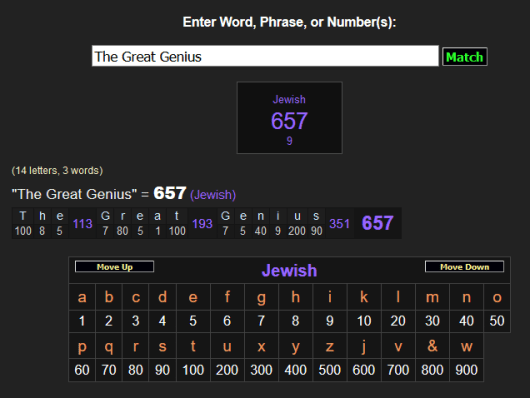Click letter c in cipher table

pos(136,297)
